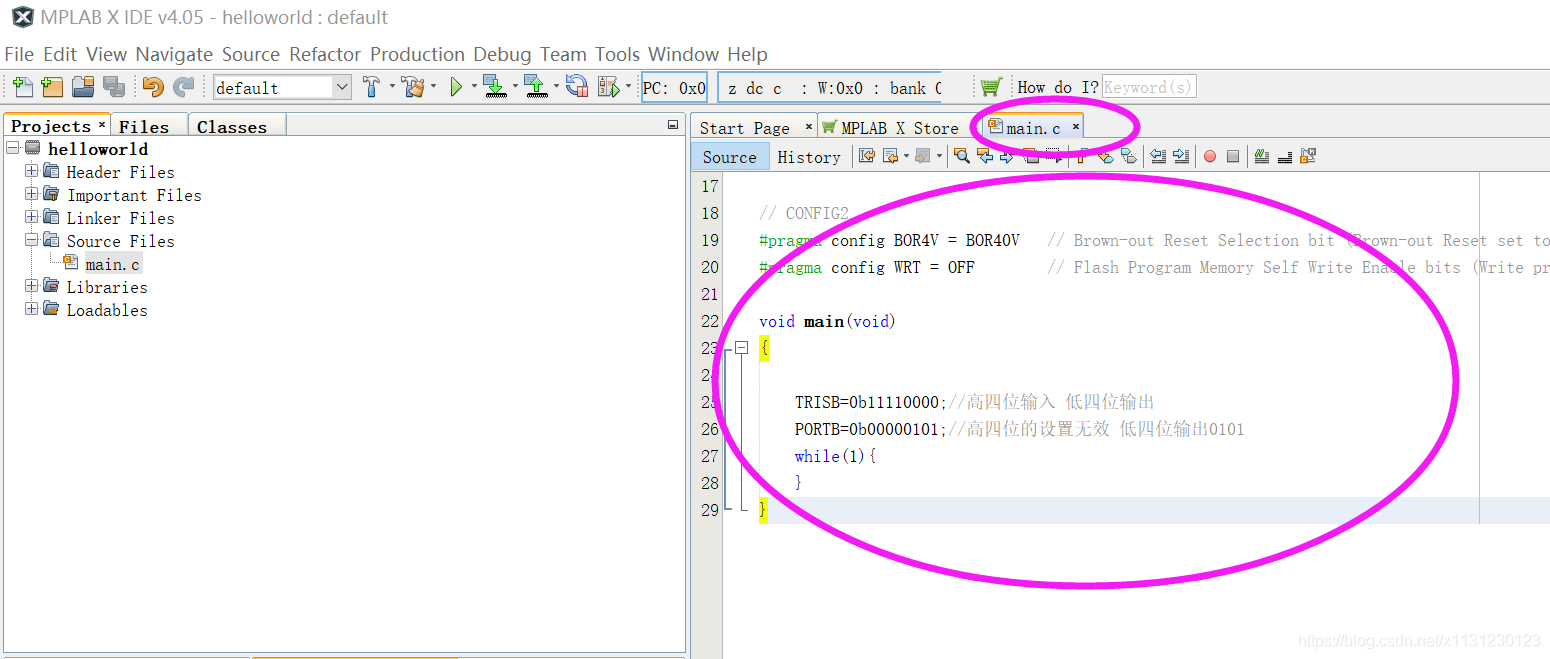
Task: Collapse the helloworld project node
Action: tap(12, 148)
